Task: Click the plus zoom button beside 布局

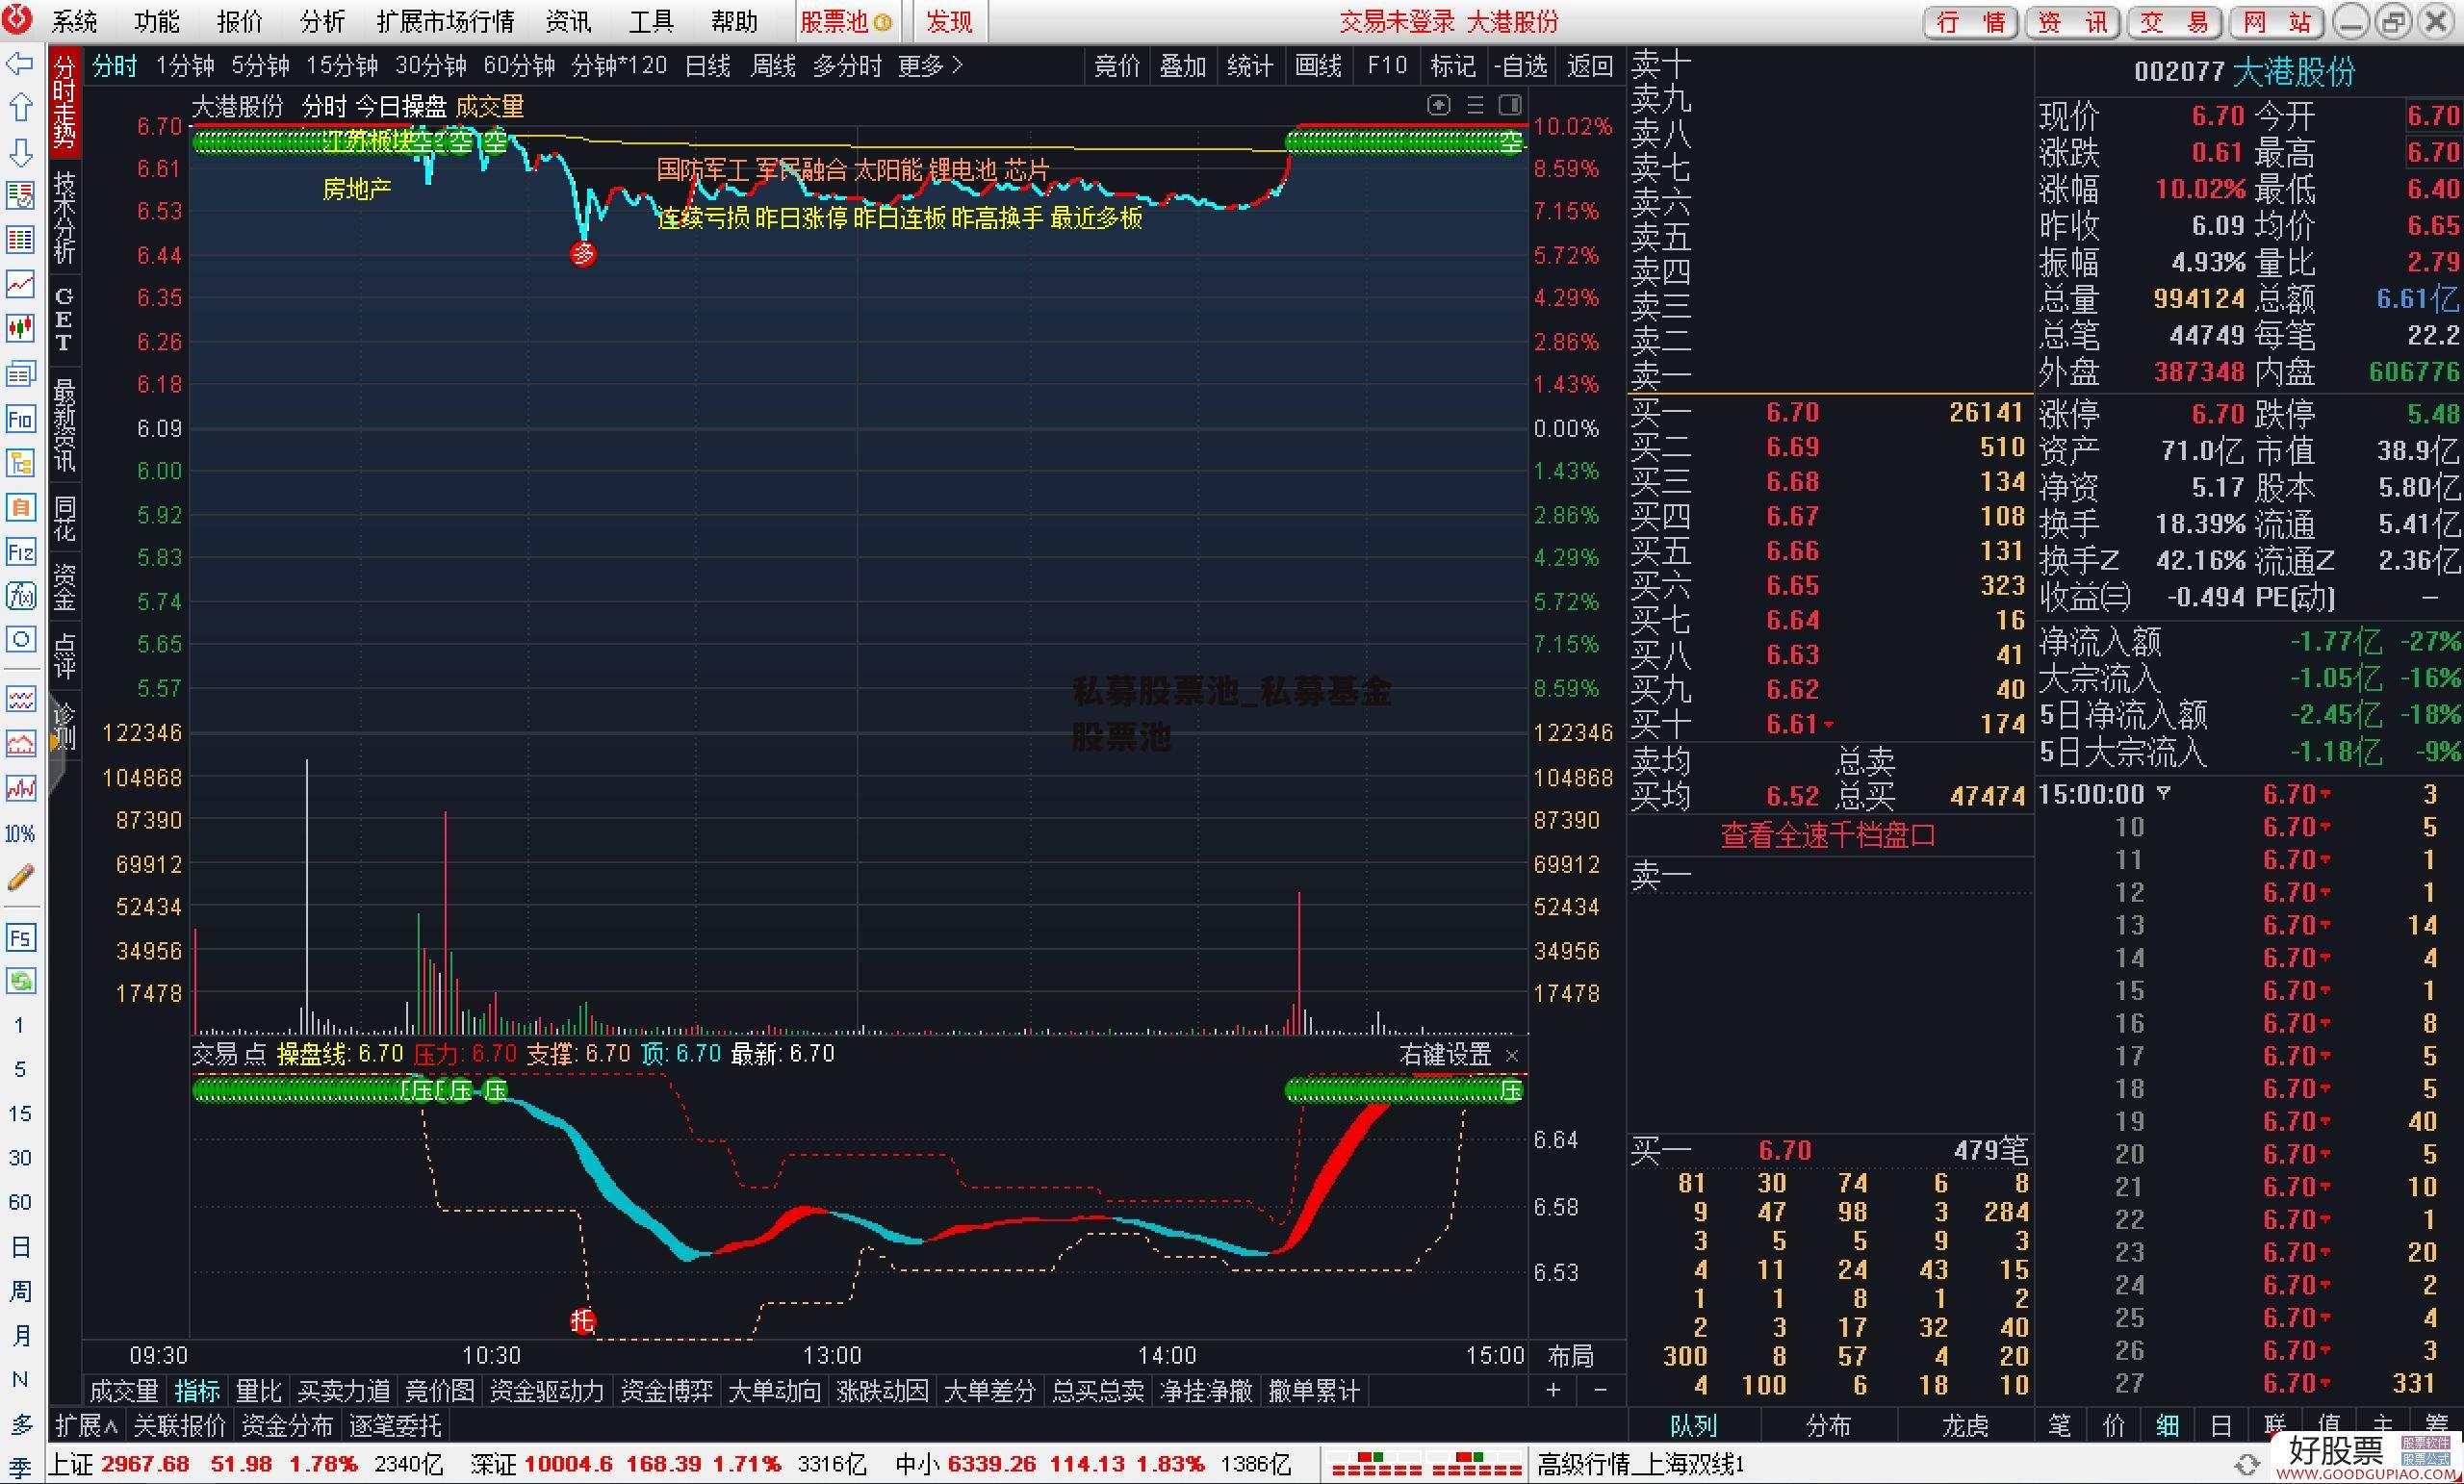Action: [x=1553, y=1390]
